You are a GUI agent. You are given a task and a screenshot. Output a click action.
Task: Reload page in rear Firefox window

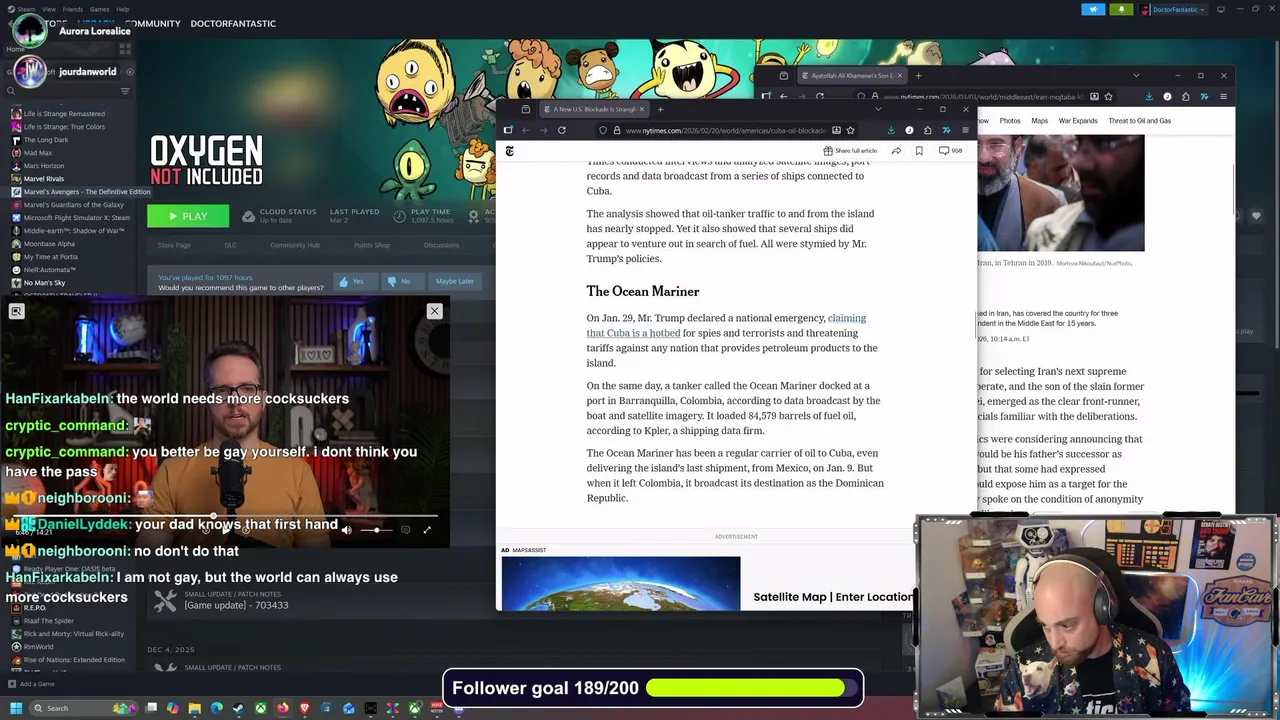(x=820, y=96)
